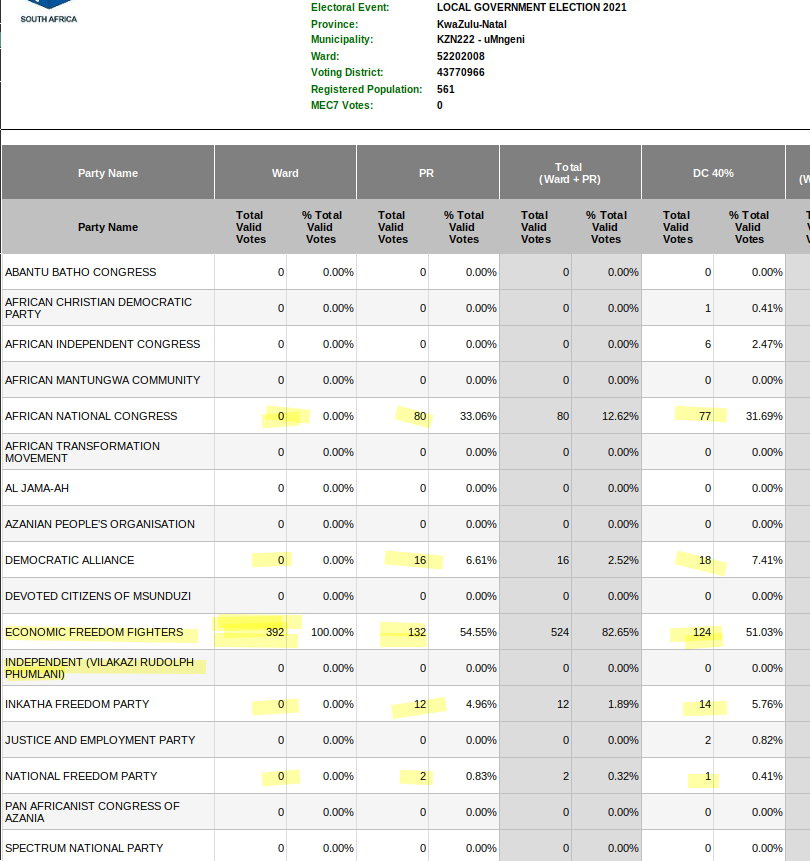Screen dimensions: 810x861
Task: Click African Christian Democratic Party DC votes '1'
Action: pos(708,308)
